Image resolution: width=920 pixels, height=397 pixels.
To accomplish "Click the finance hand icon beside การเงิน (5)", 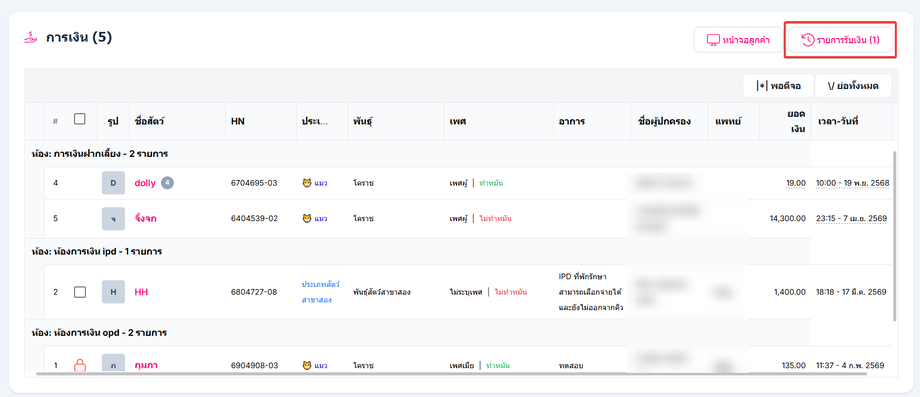I will click(x=31, y=38).
